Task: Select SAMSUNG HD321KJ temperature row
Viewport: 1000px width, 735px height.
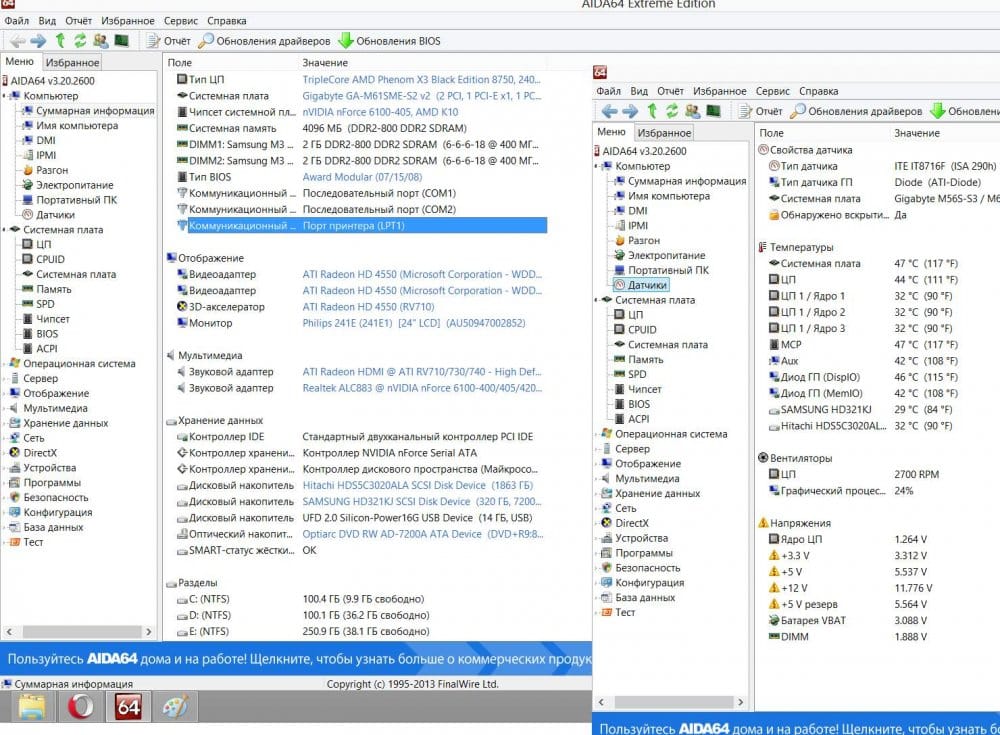Action: [860, 409]
